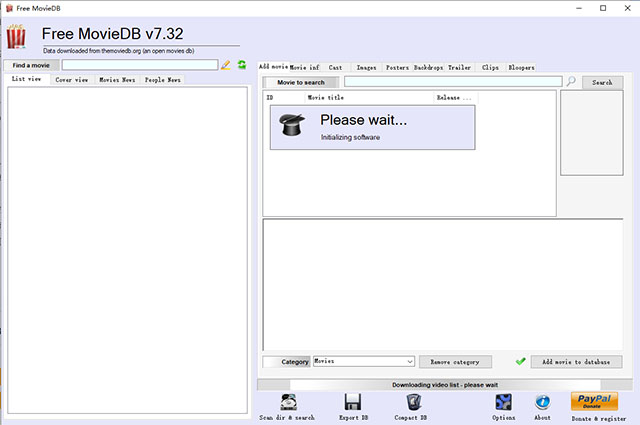
Task: Switch to the Cover view tab
Action: coord(72,80)
